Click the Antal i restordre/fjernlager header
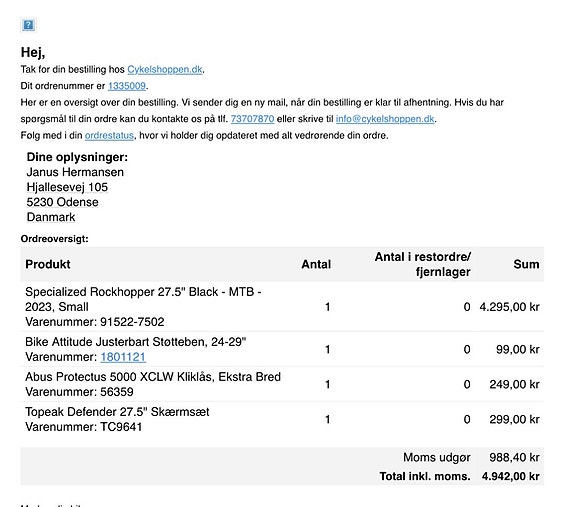Screen dimensions: 575x507 coord(422,264)
